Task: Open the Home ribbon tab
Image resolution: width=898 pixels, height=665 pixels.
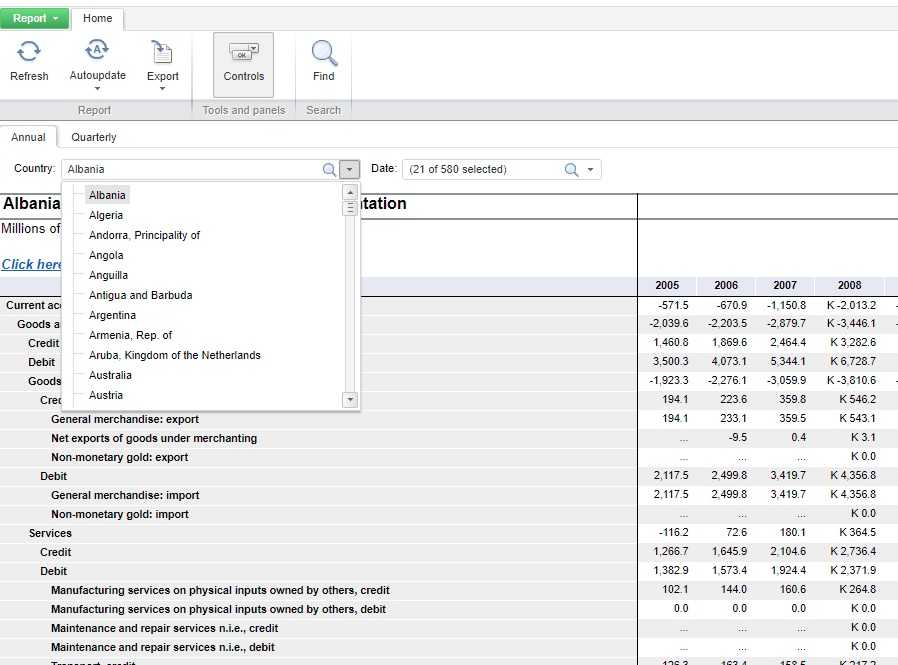Action: tap(98, 18)
